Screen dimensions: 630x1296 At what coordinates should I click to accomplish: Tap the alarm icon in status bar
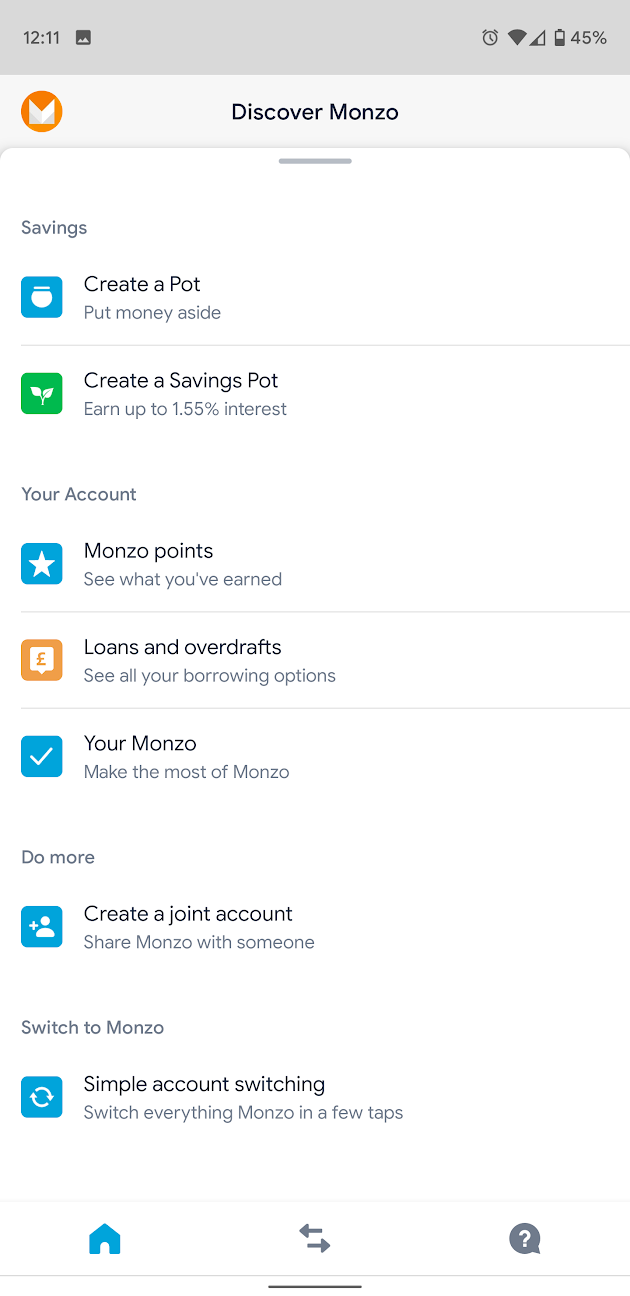490,38
